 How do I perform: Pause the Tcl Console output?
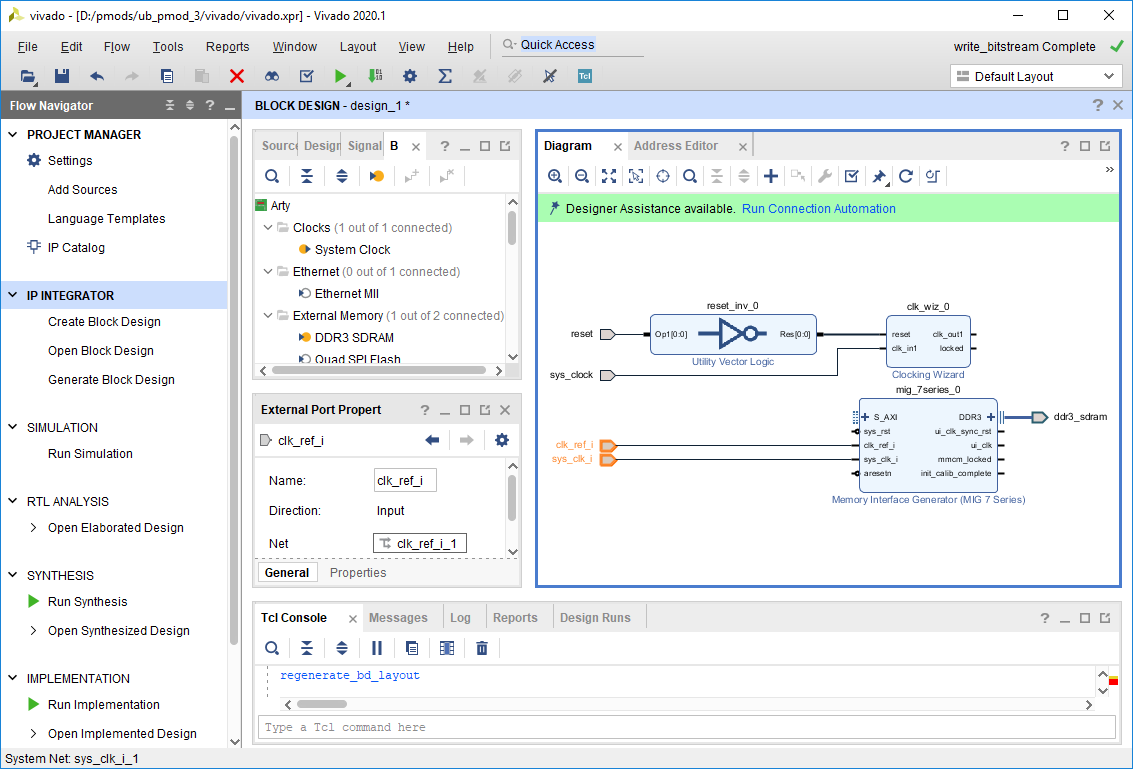[376, 648]
